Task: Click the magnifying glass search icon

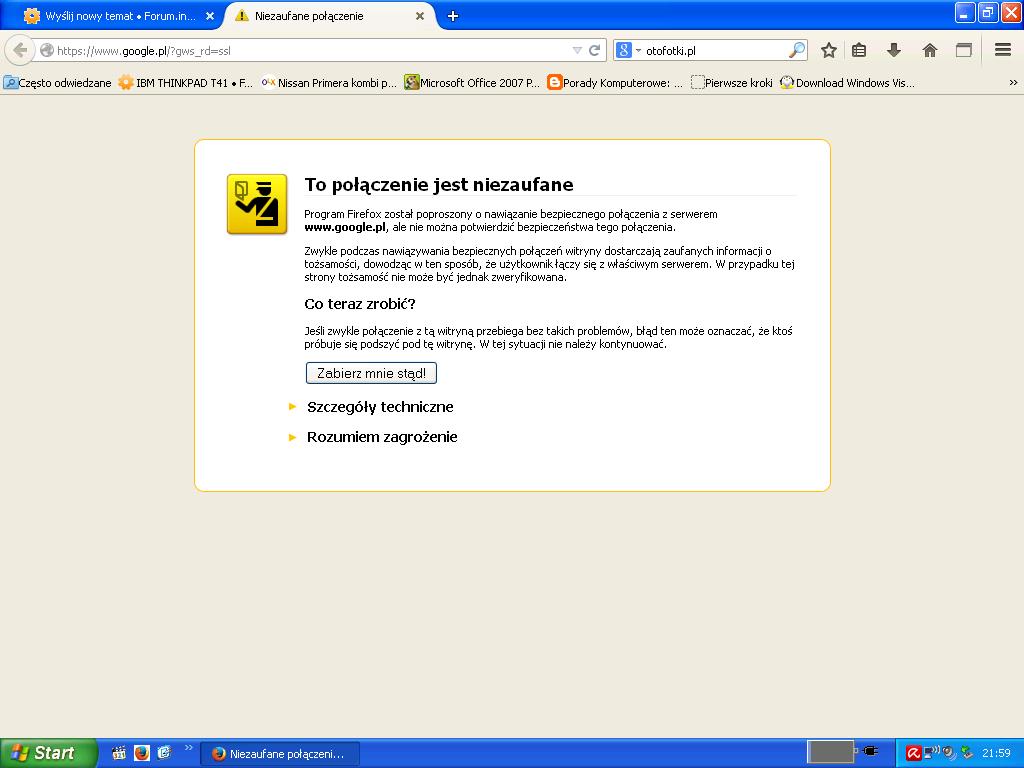Action: point(797,50)
